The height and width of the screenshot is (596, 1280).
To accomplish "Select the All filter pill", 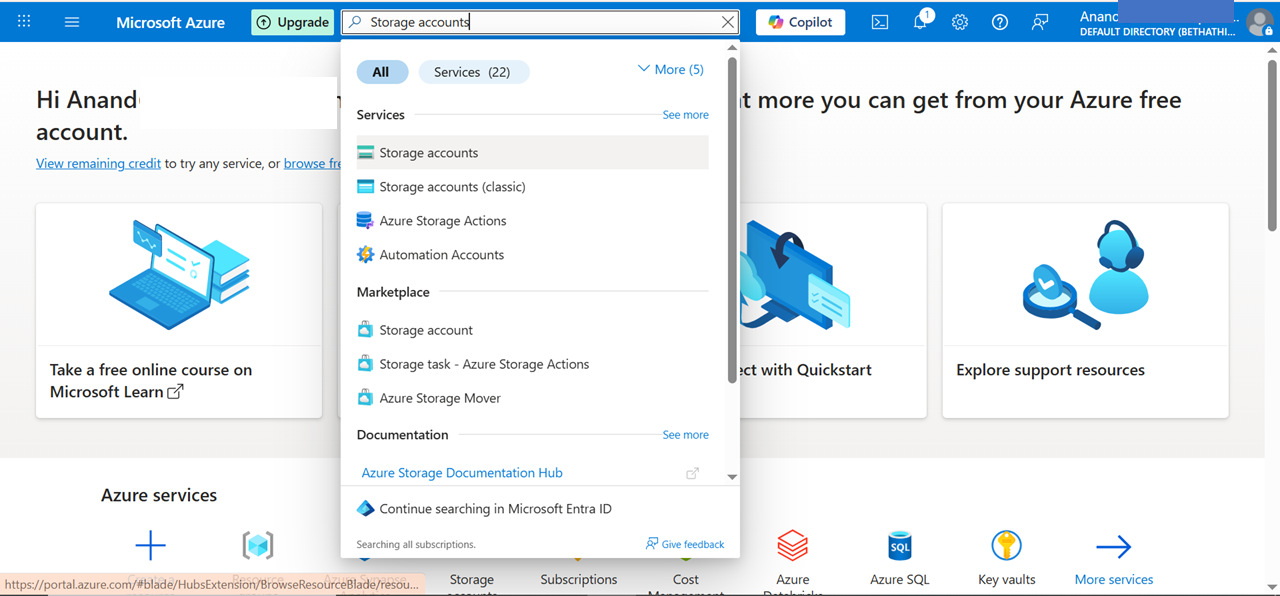I will click(x=382, y=72).
